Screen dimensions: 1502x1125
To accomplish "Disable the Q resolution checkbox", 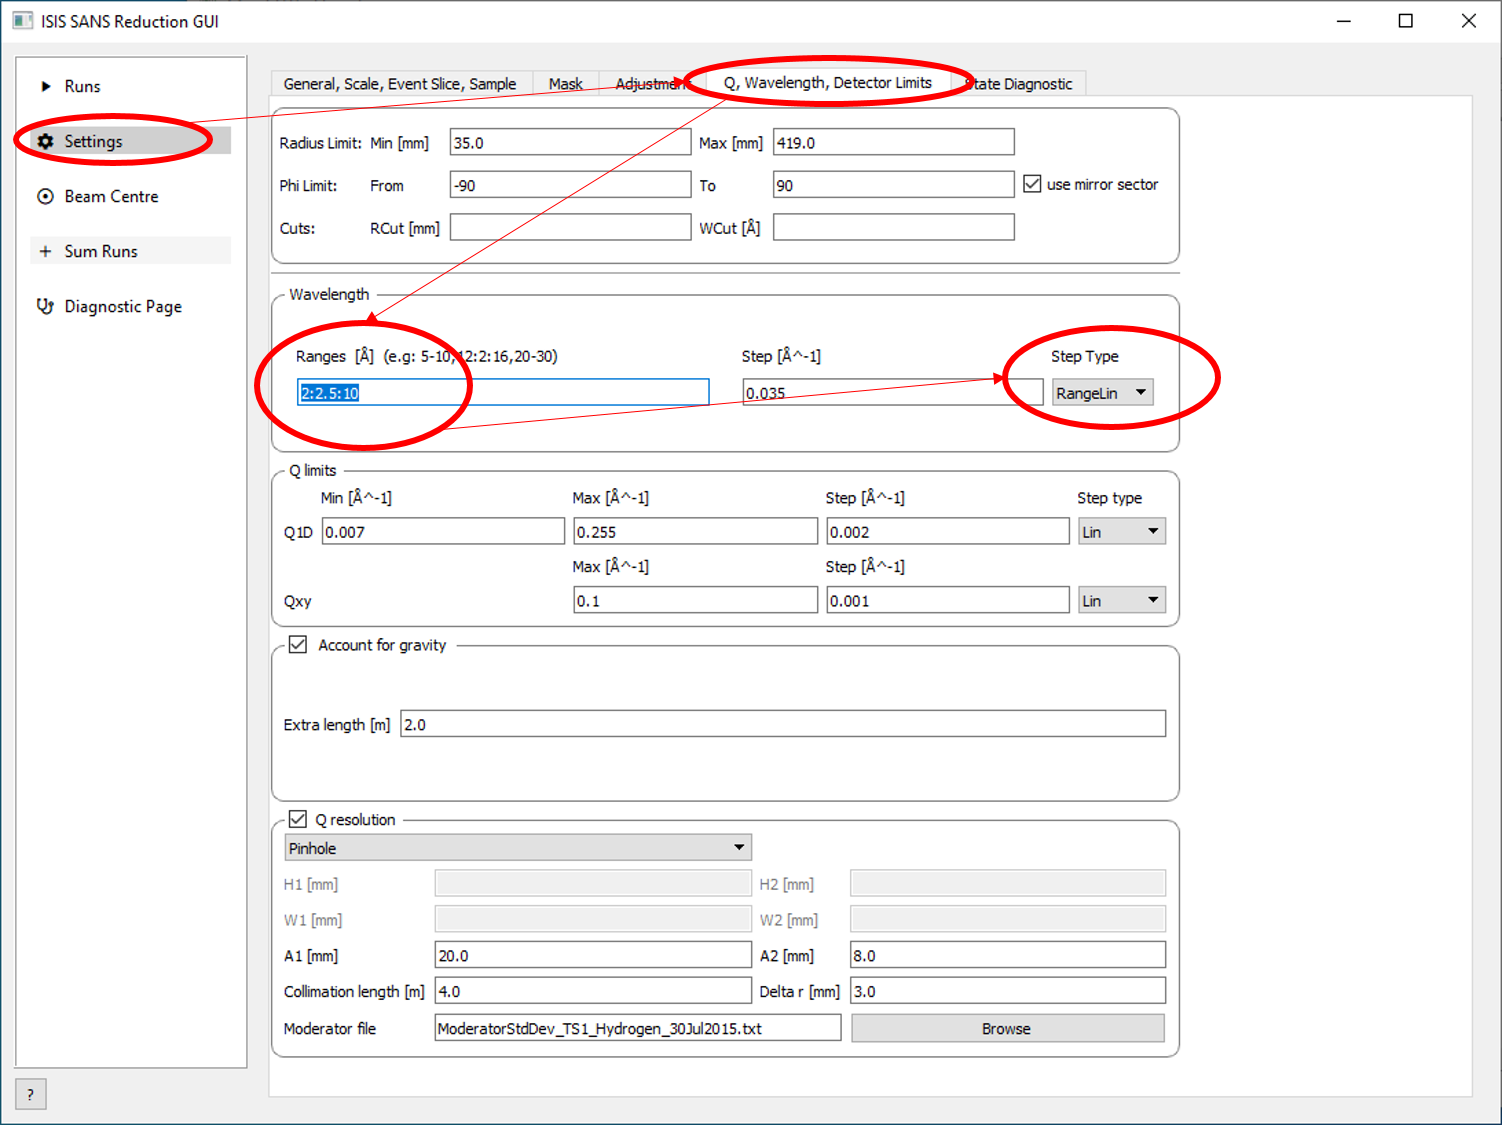I will pyautogui.click(x=298, y=820).
